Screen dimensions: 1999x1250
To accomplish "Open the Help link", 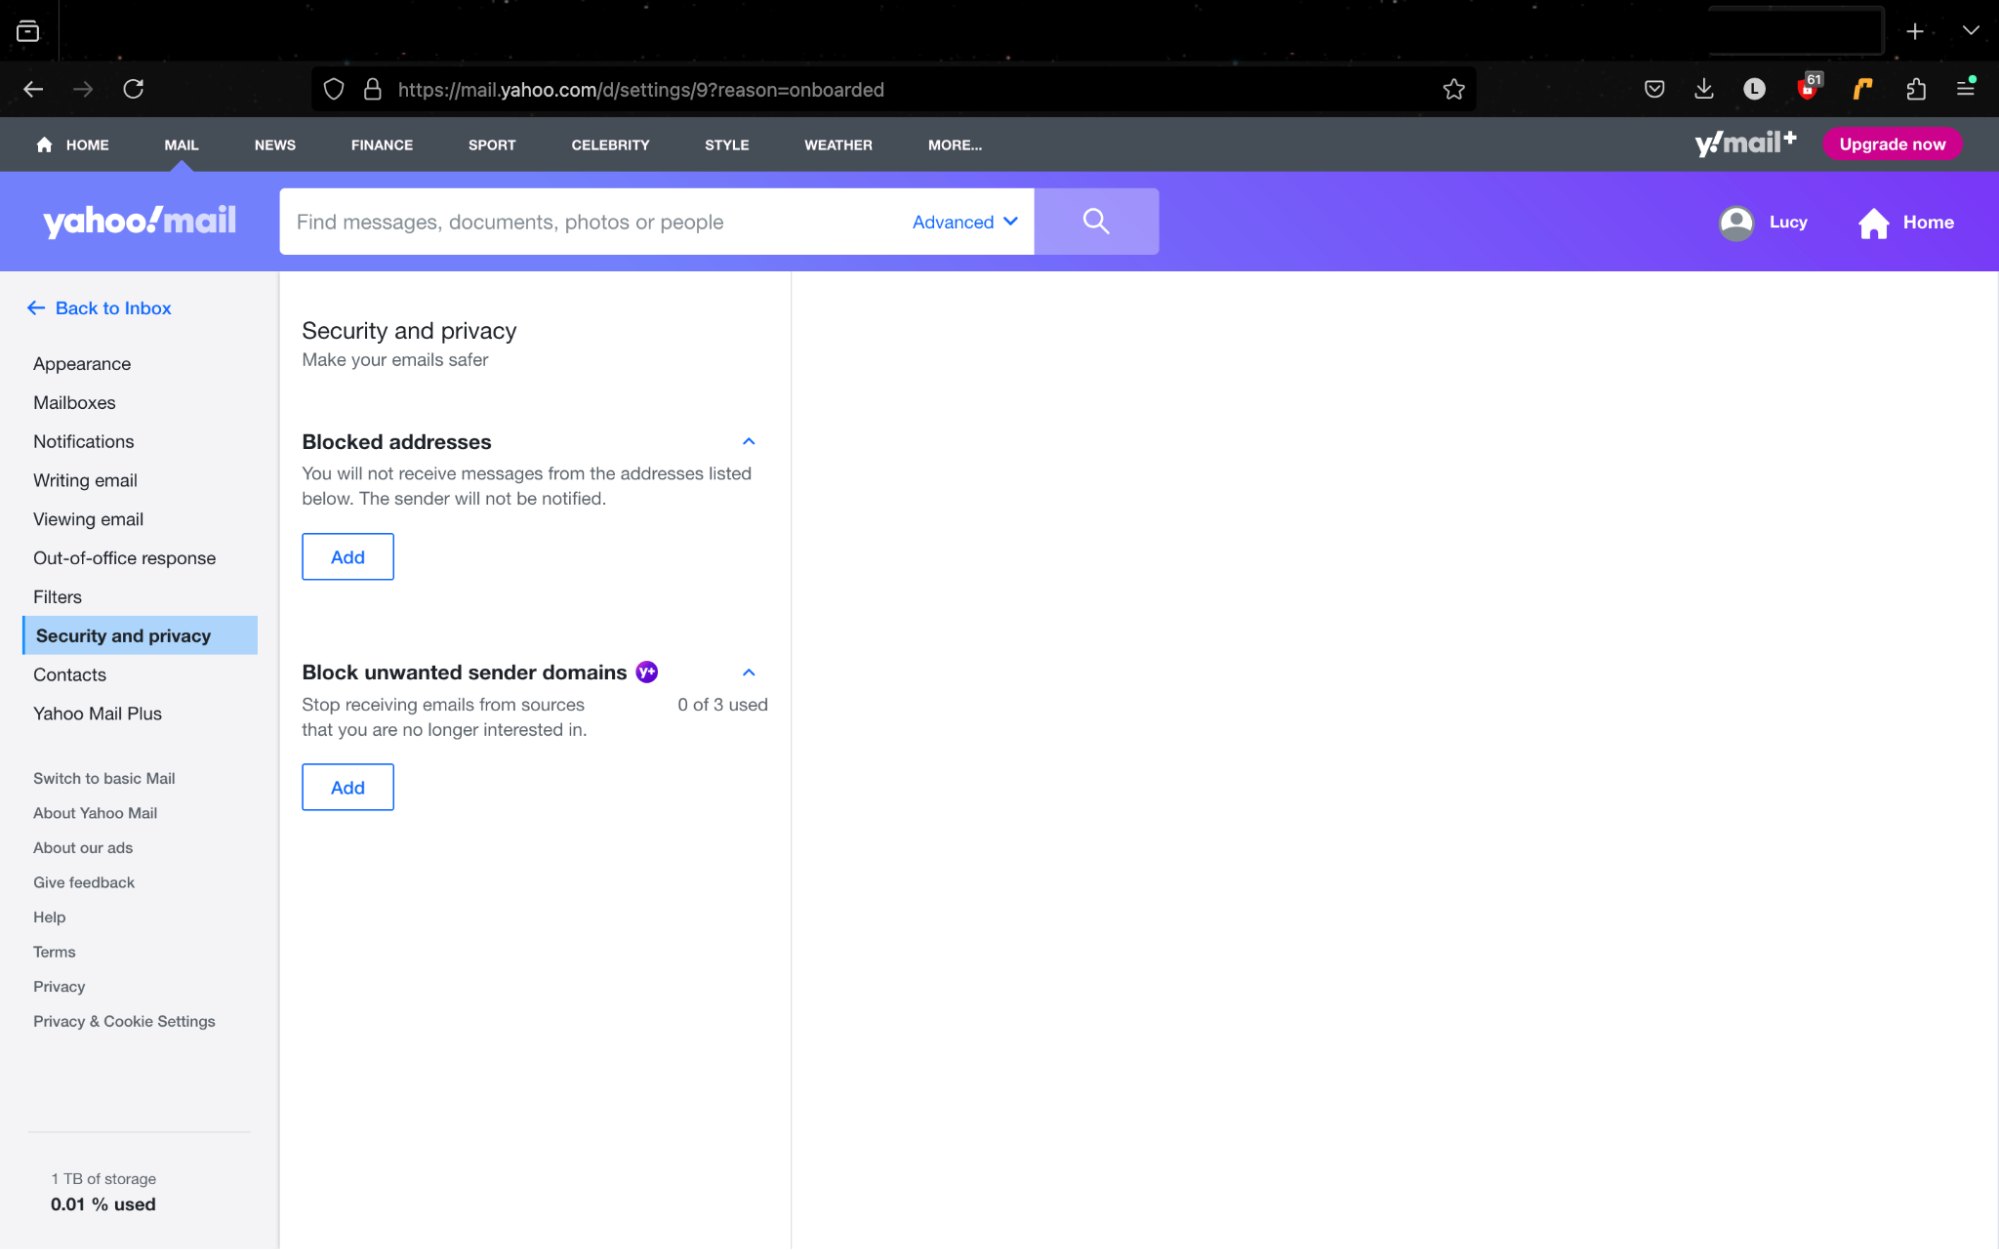I will 49,918.
